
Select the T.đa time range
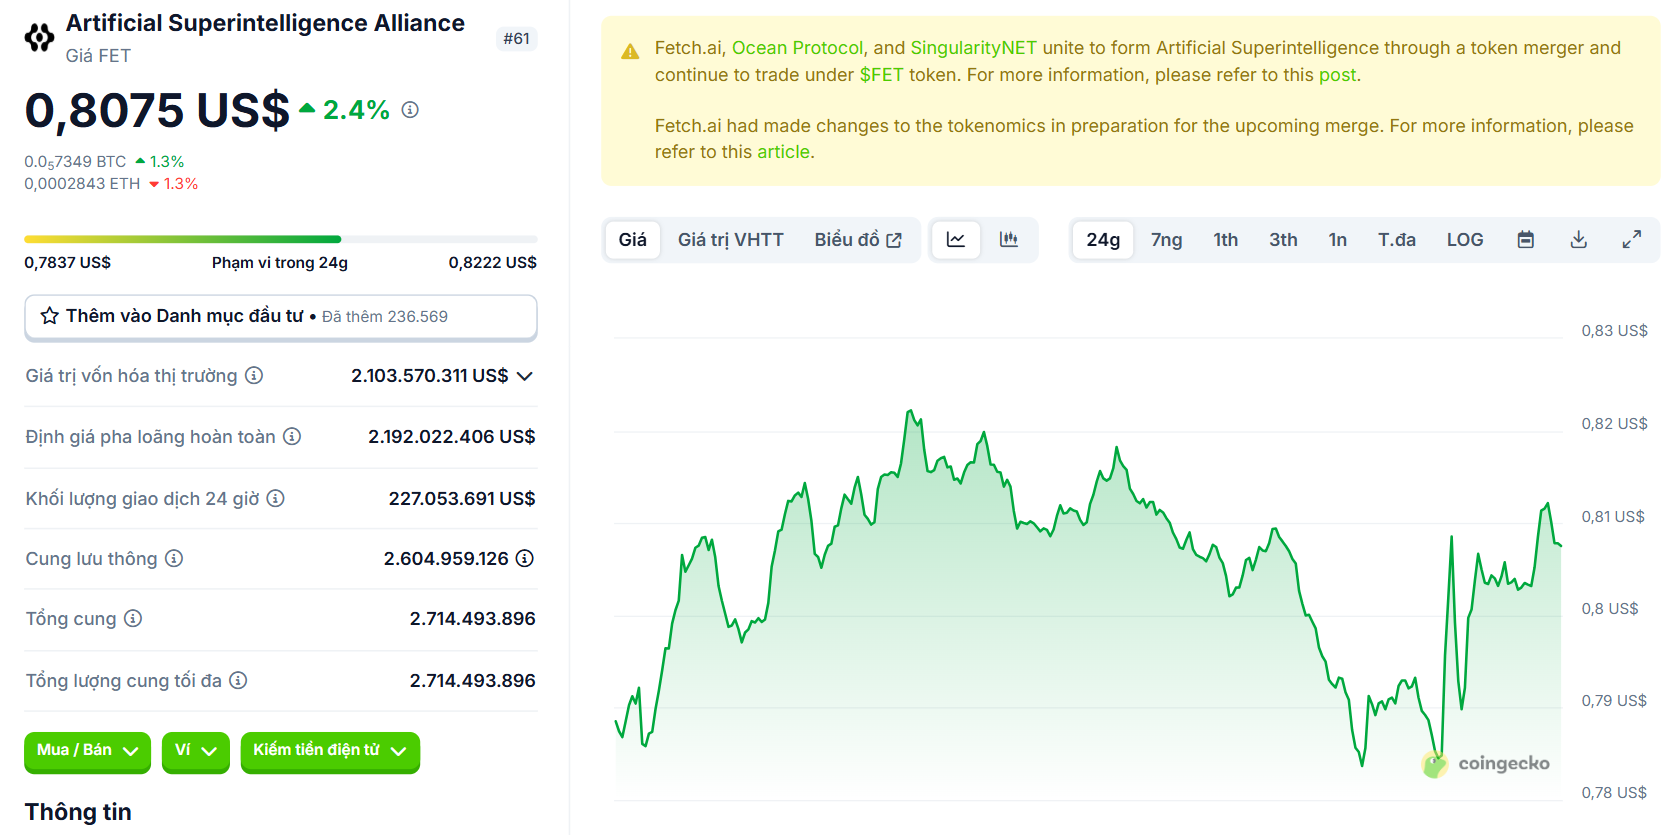point(1397,240)
